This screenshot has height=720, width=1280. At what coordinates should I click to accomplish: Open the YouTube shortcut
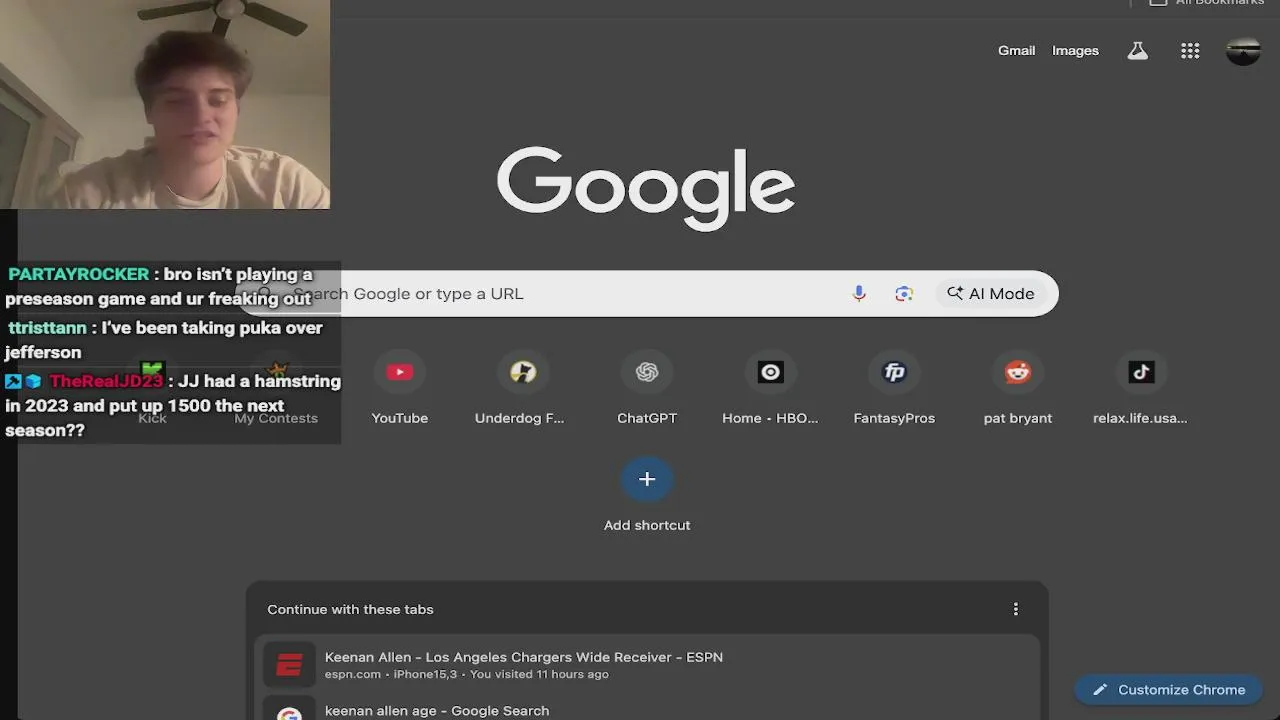point(400,389)
